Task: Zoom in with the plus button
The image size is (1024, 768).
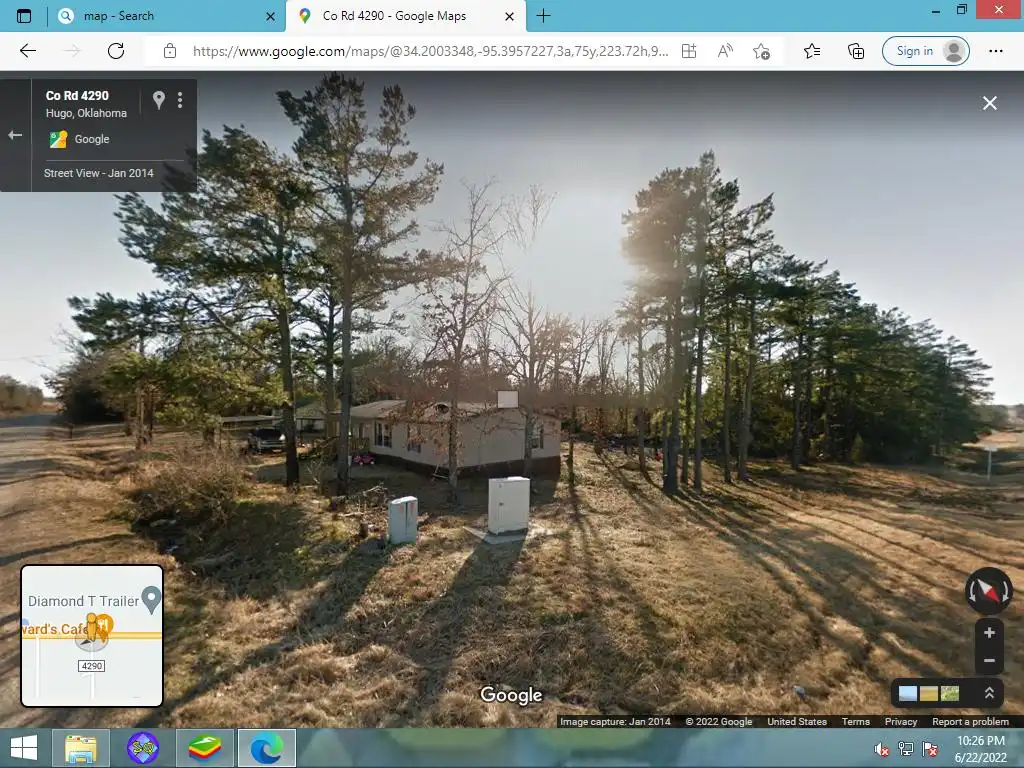Action: pyautogui.click(x=989, y=633)
